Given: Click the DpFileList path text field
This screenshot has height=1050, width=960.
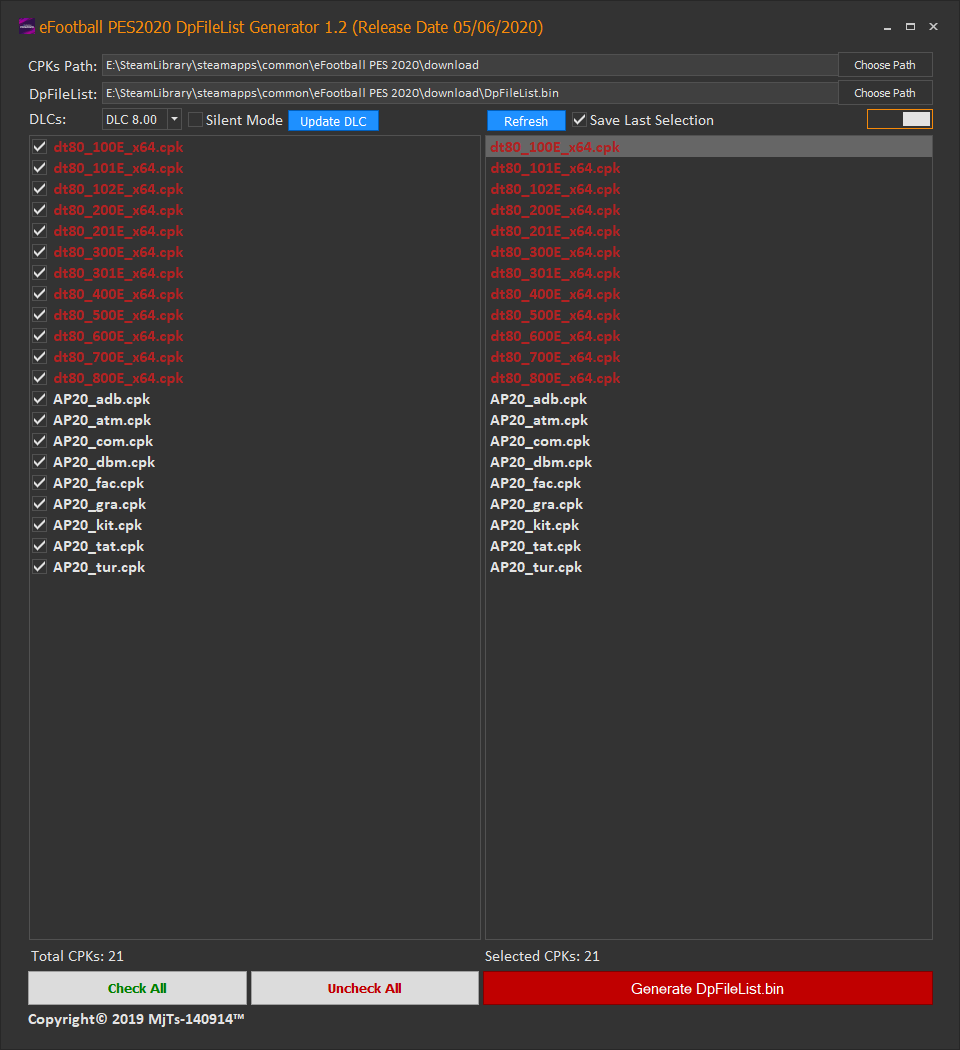Looking at the screenshot, I should click(x=470, y=93).
